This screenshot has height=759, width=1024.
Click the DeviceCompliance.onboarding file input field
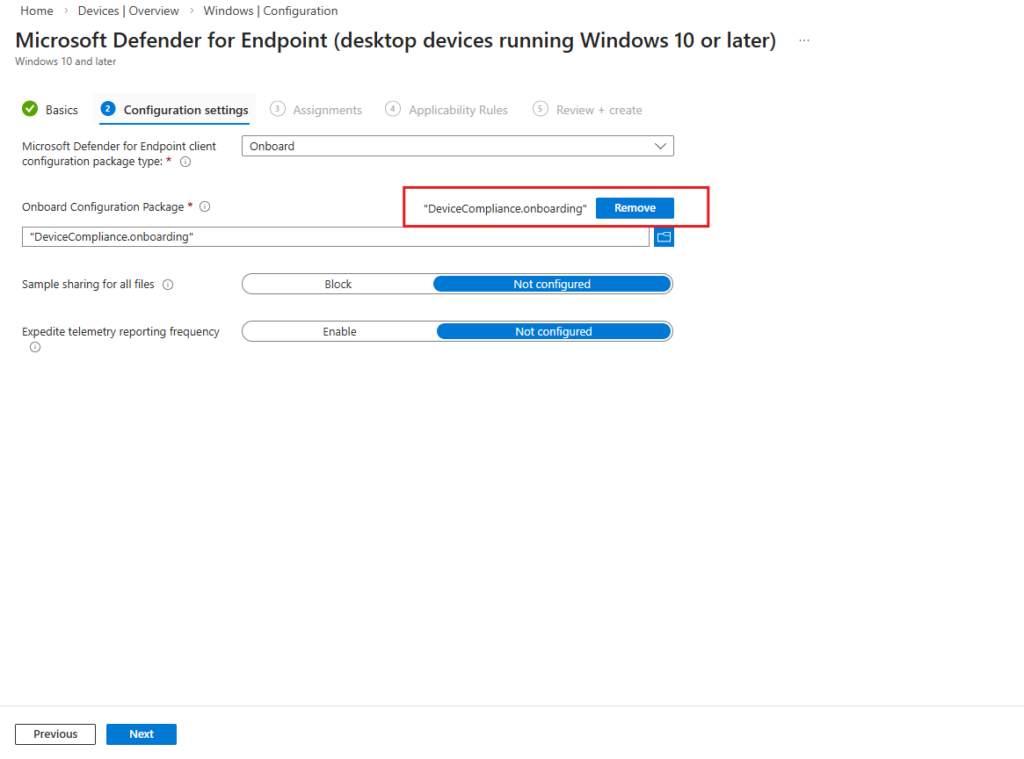click(335, 237)
